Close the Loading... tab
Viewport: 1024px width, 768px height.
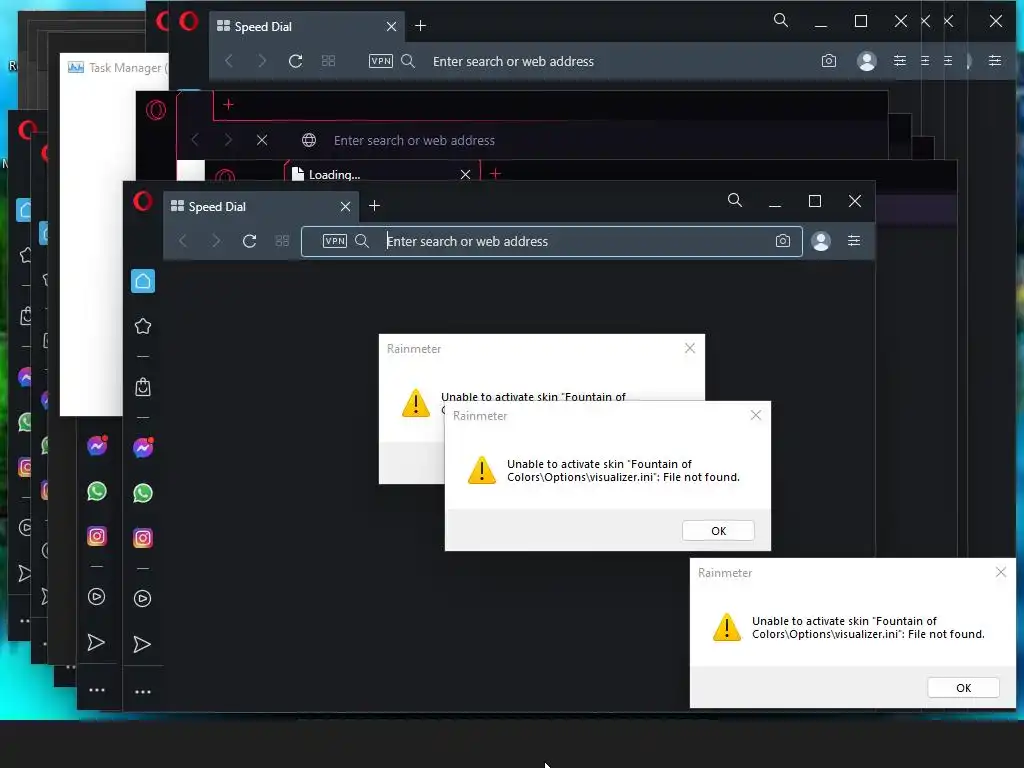coord(466,174)
